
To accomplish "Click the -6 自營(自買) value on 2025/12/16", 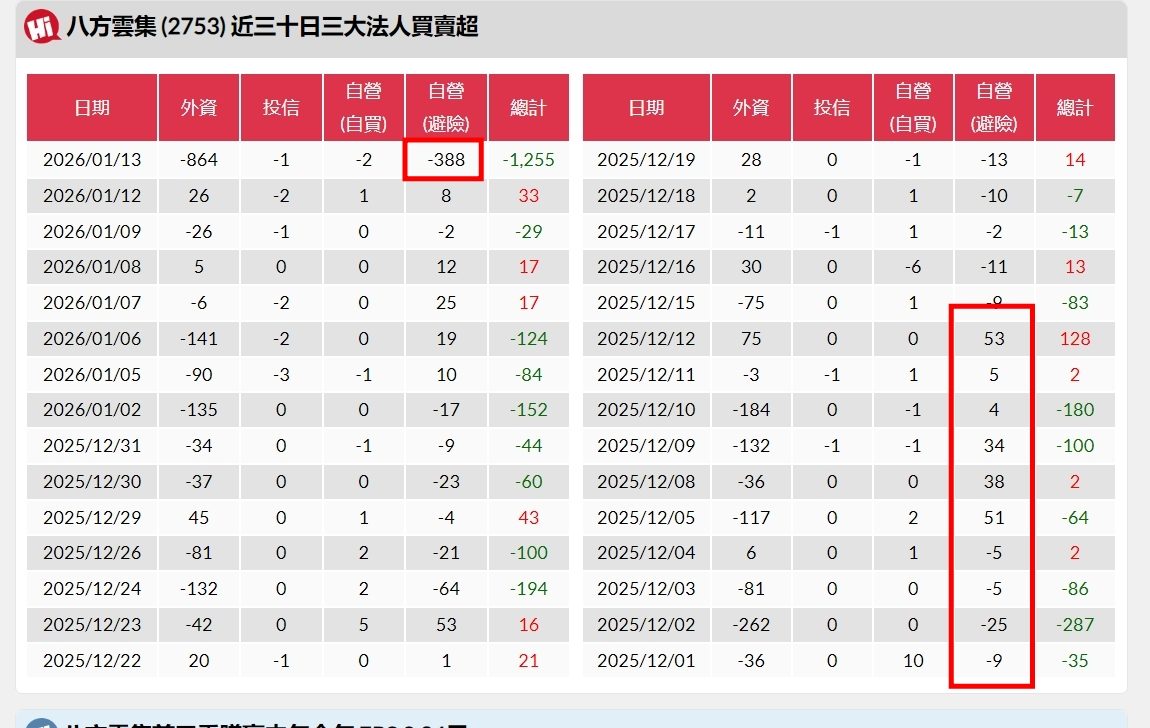I will click(913, 267).
